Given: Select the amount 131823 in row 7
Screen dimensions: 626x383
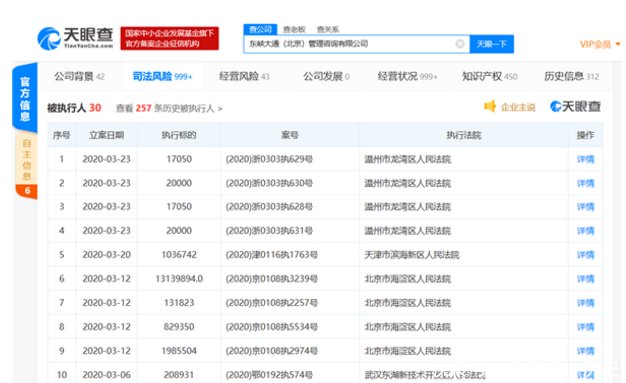Looking at the screenshot, I should click(x=179, y=303).
